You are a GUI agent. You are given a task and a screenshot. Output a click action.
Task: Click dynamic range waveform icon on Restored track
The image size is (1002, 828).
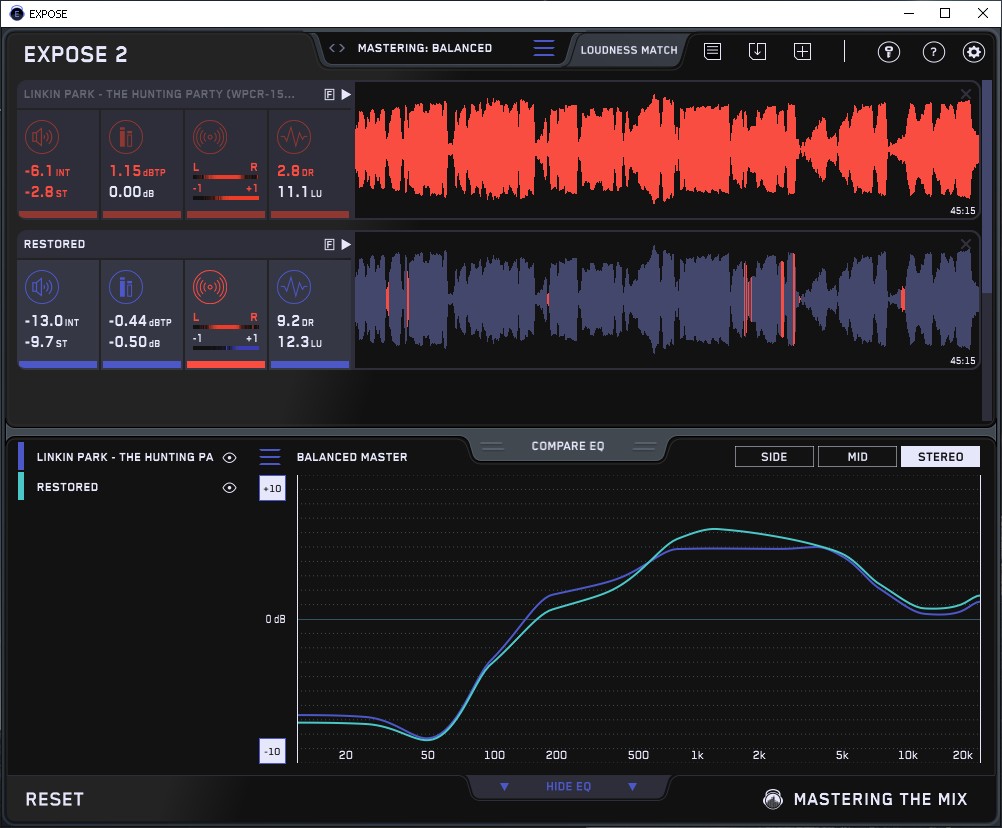[x=294, y=287]
